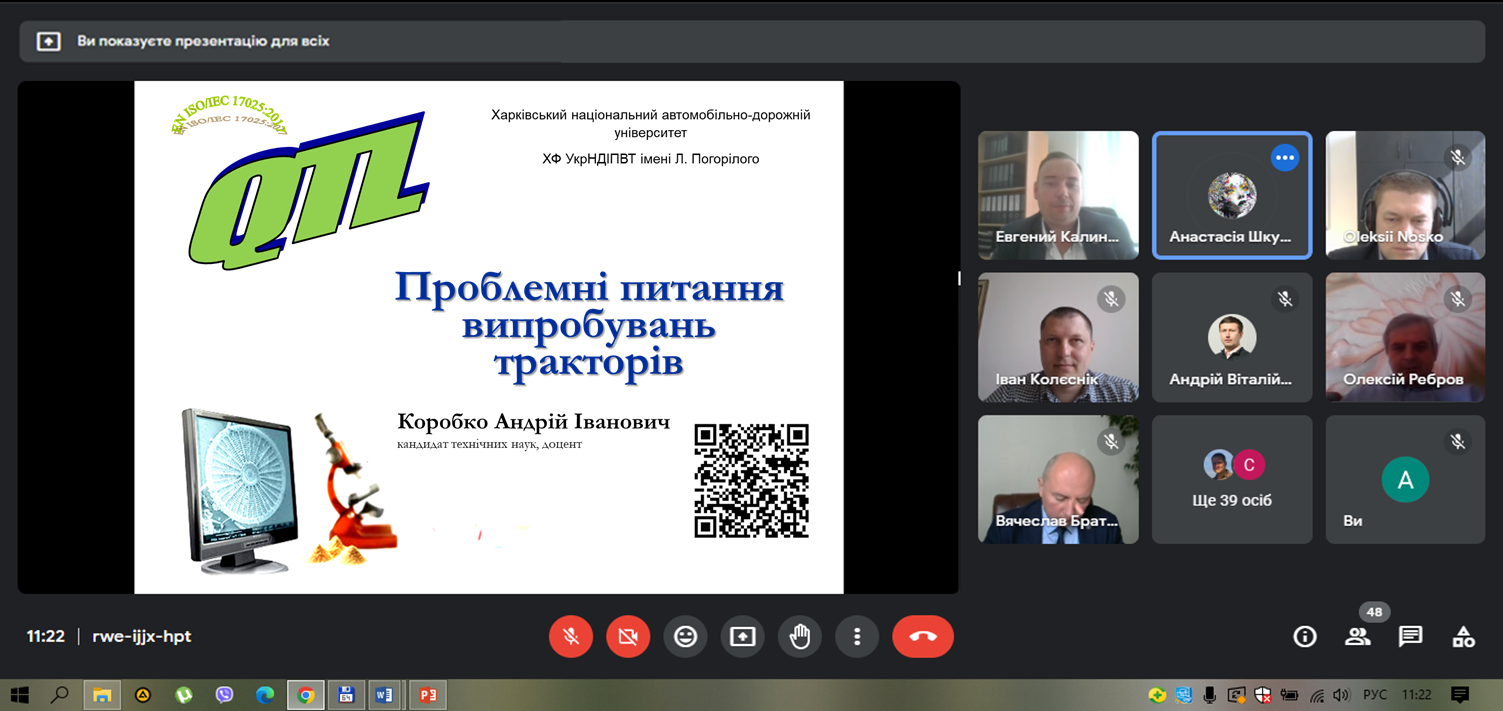The width and height of the screenshot is (1503, 711).
Task: Click the present screen button
Action: pyautogui.click(x=742, y=637)
